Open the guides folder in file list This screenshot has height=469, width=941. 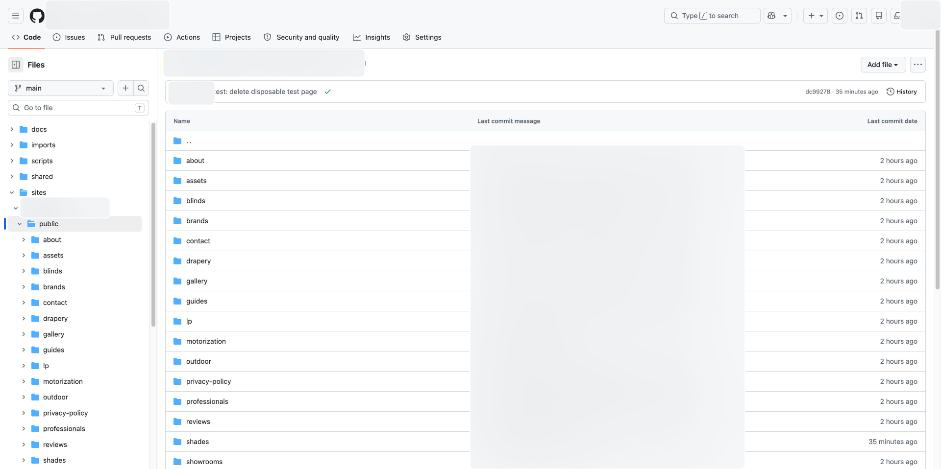click(197, 301)
